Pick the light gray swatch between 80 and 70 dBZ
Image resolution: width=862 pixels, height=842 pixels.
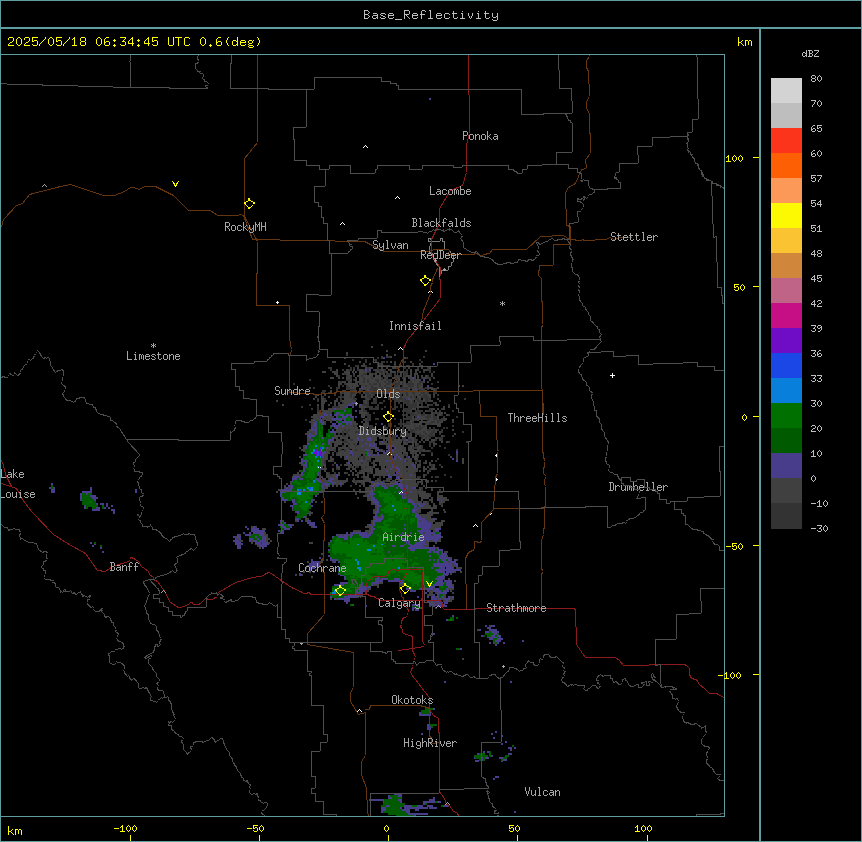click(x=786, y=91)
